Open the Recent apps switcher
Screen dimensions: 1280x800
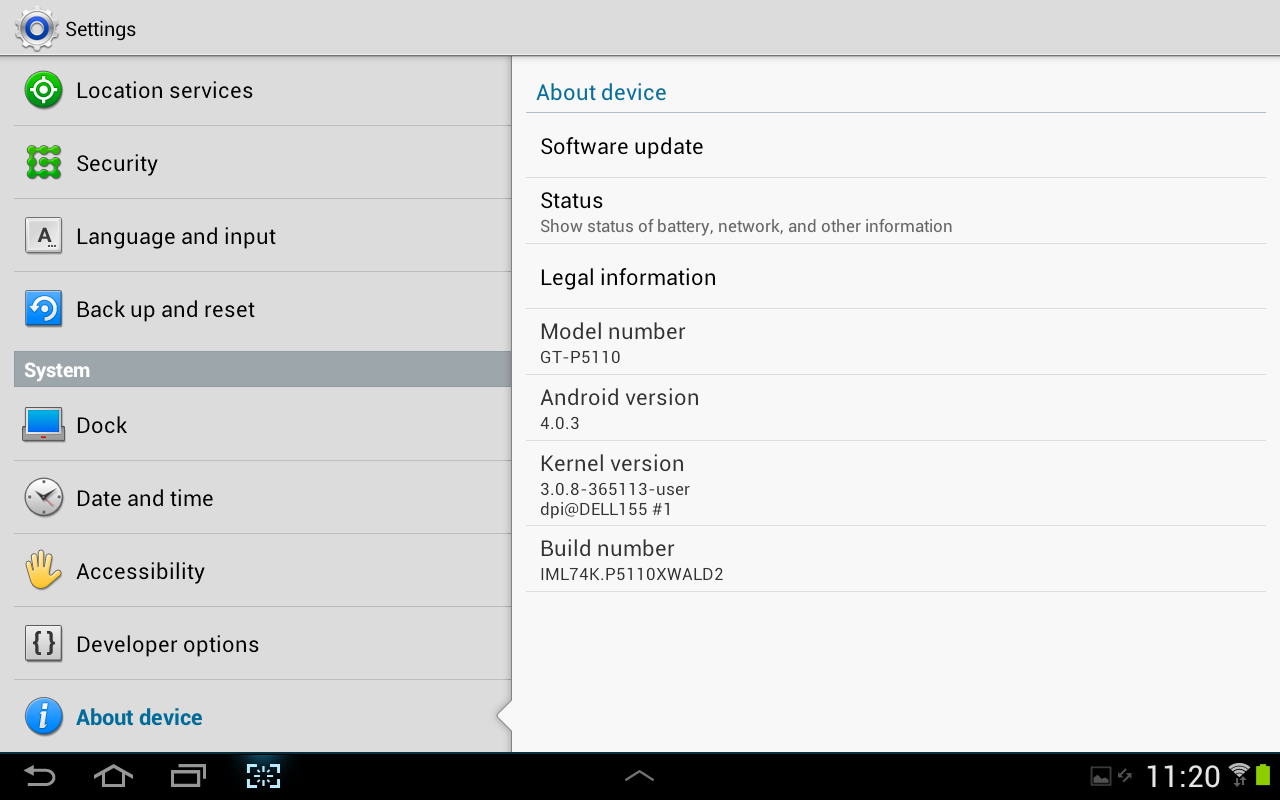click(x=188, y=776)
